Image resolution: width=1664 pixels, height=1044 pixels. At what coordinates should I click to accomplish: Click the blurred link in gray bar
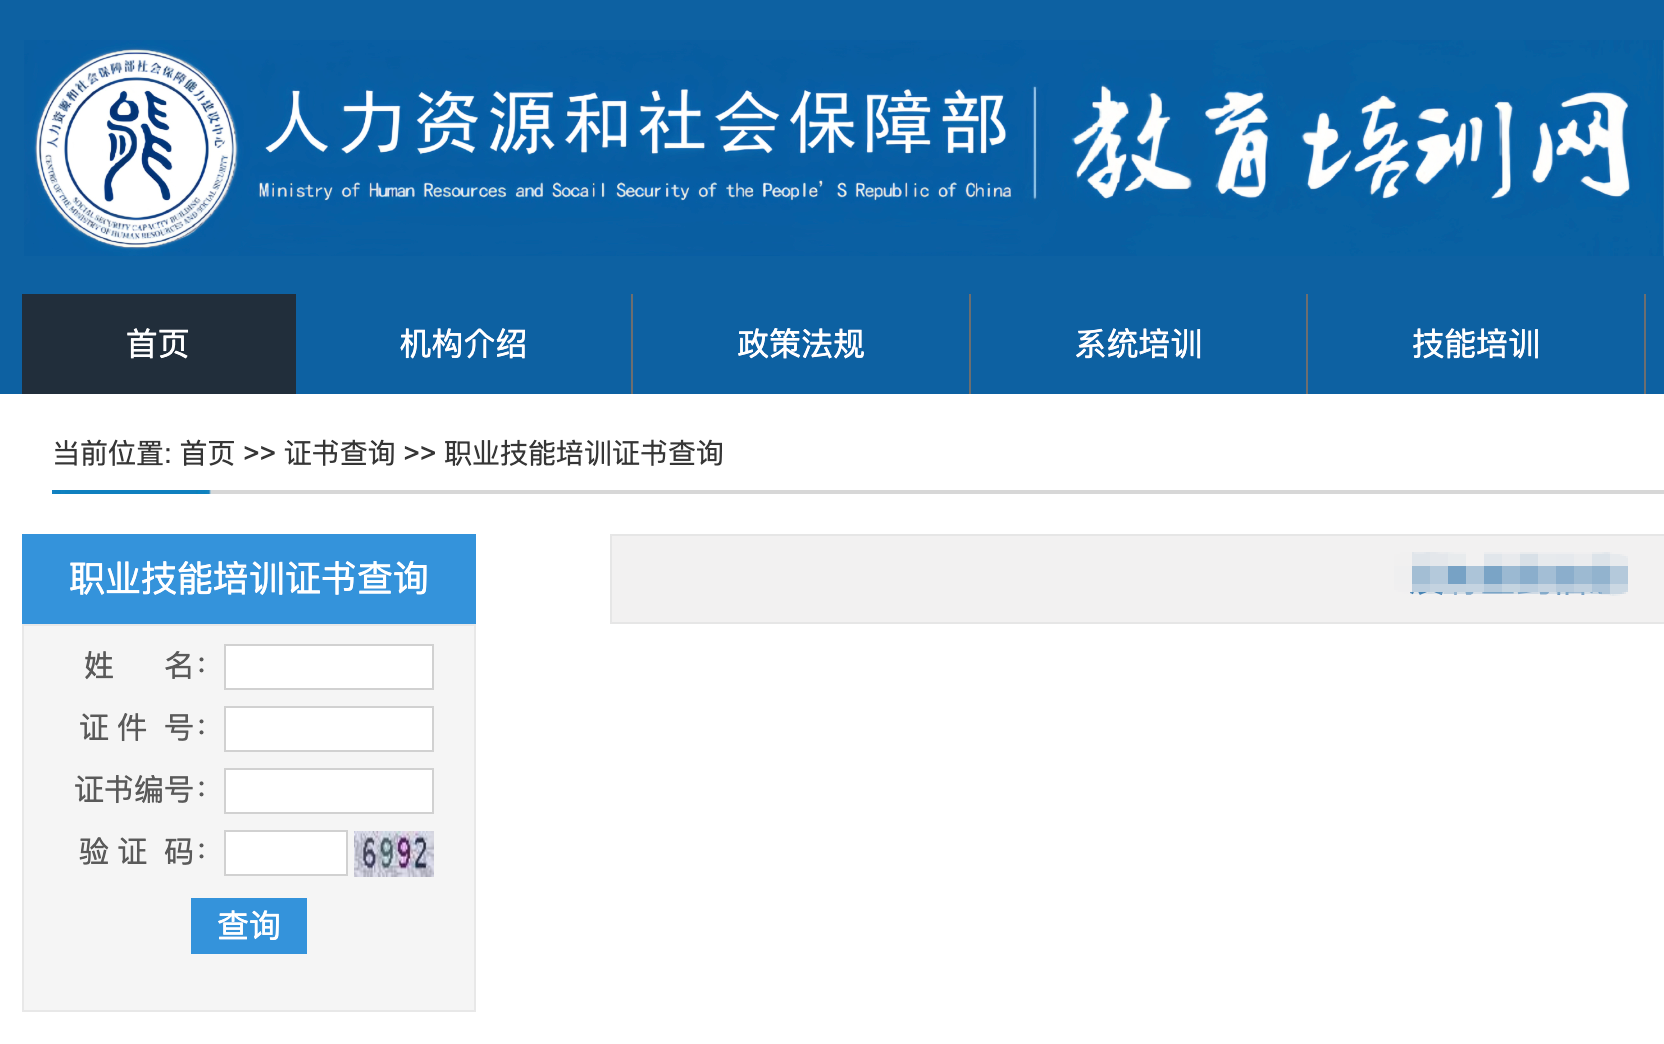tap(1519, 575)
